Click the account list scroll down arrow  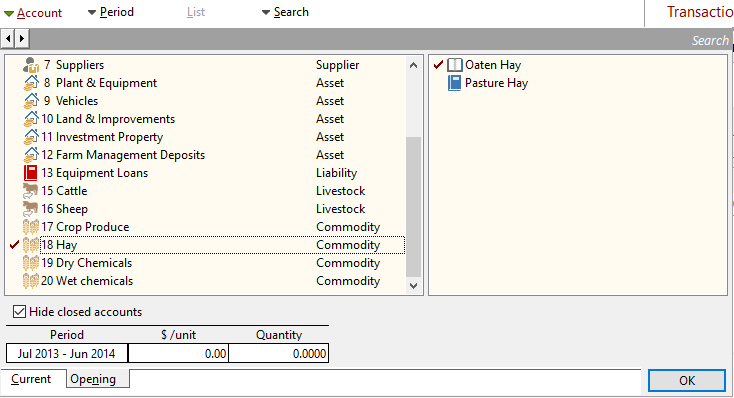pyautogui.click(x=413, y=285)
